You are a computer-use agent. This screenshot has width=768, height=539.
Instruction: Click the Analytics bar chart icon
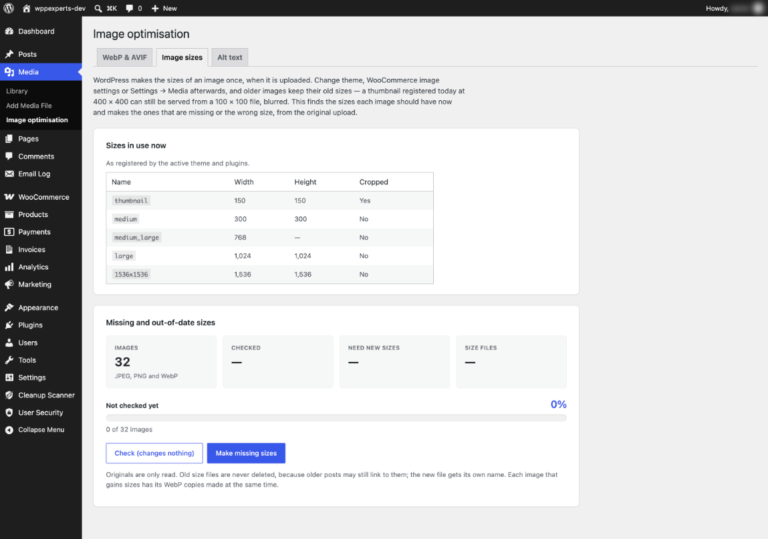(x=9, y=267)
